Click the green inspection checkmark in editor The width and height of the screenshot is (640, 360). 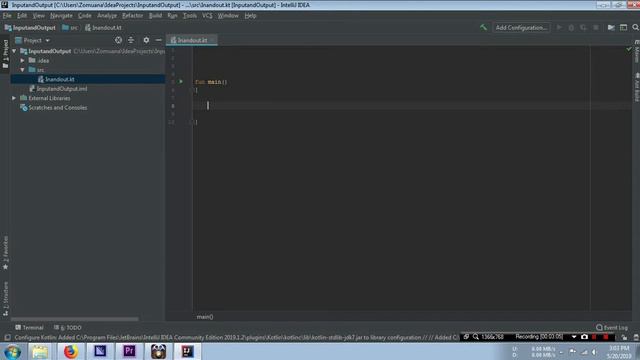point(629,49)
